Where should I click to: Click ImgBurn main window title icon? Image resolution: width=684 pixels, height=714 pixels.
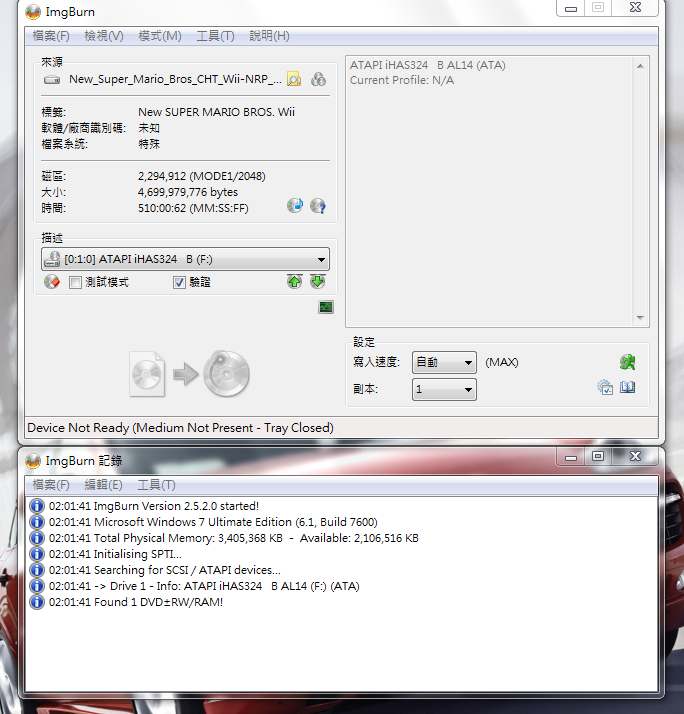click(x=33, y=12)
